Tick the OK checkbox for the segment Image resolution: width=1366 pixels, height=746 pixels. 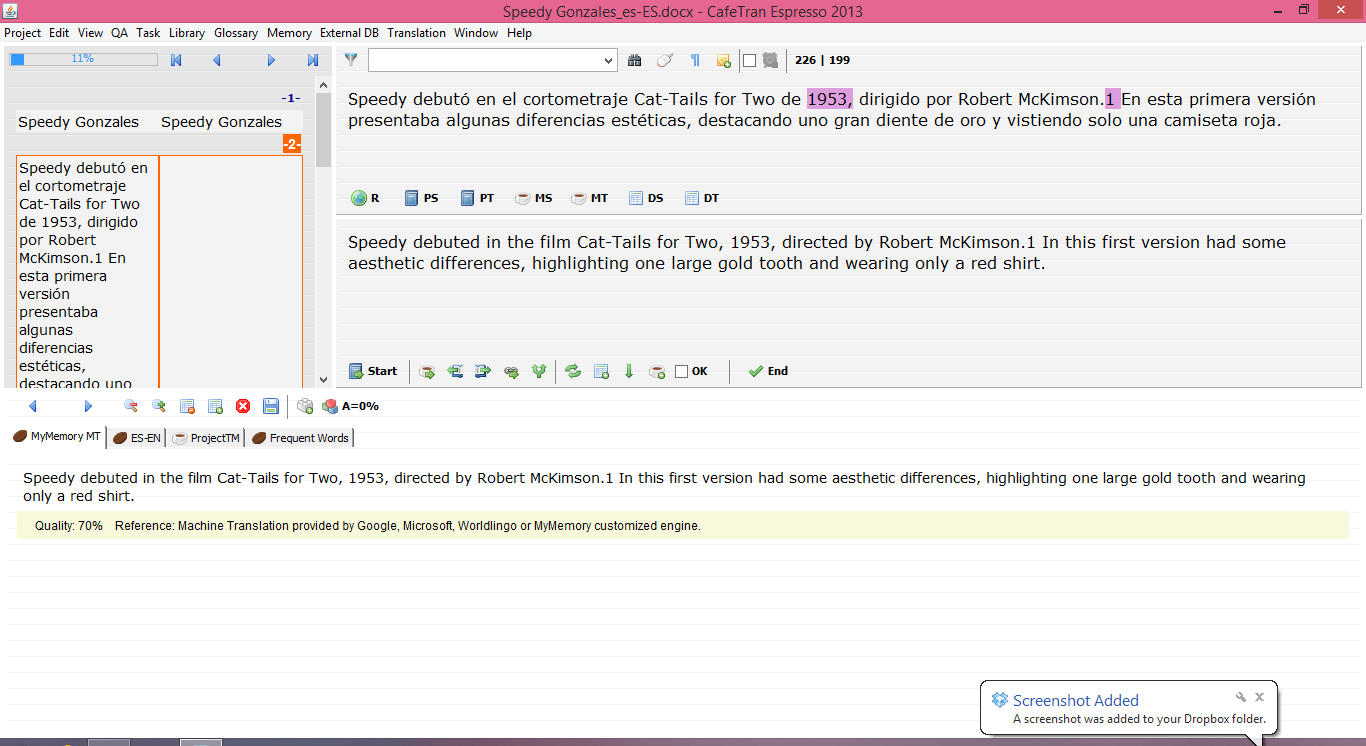coord(682,371)
